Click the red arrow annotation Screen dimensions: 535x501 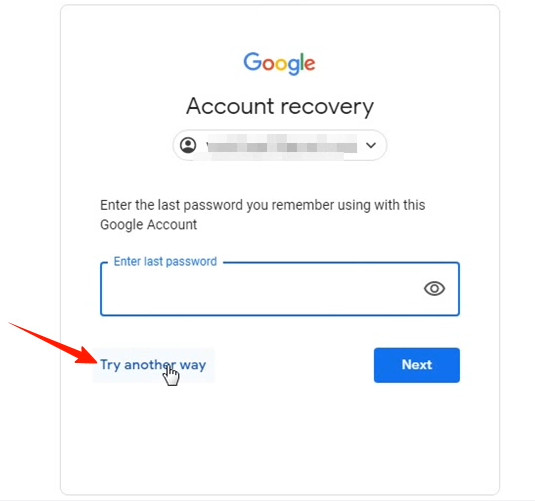53,343
